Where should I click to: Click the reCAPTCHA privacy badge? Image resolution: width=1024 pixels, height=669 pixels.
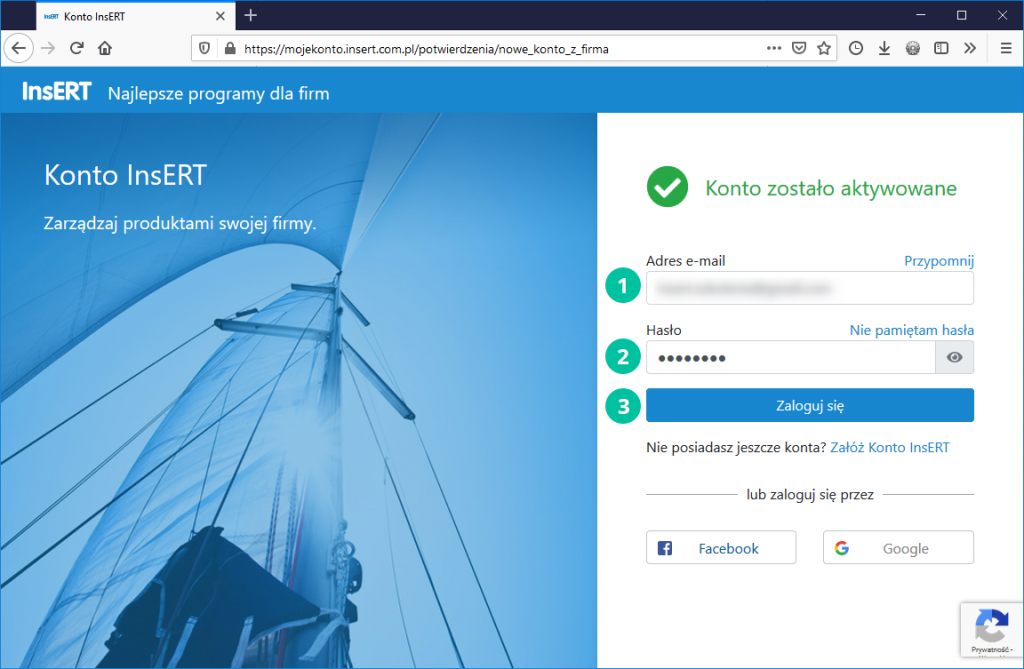point(991,630)
